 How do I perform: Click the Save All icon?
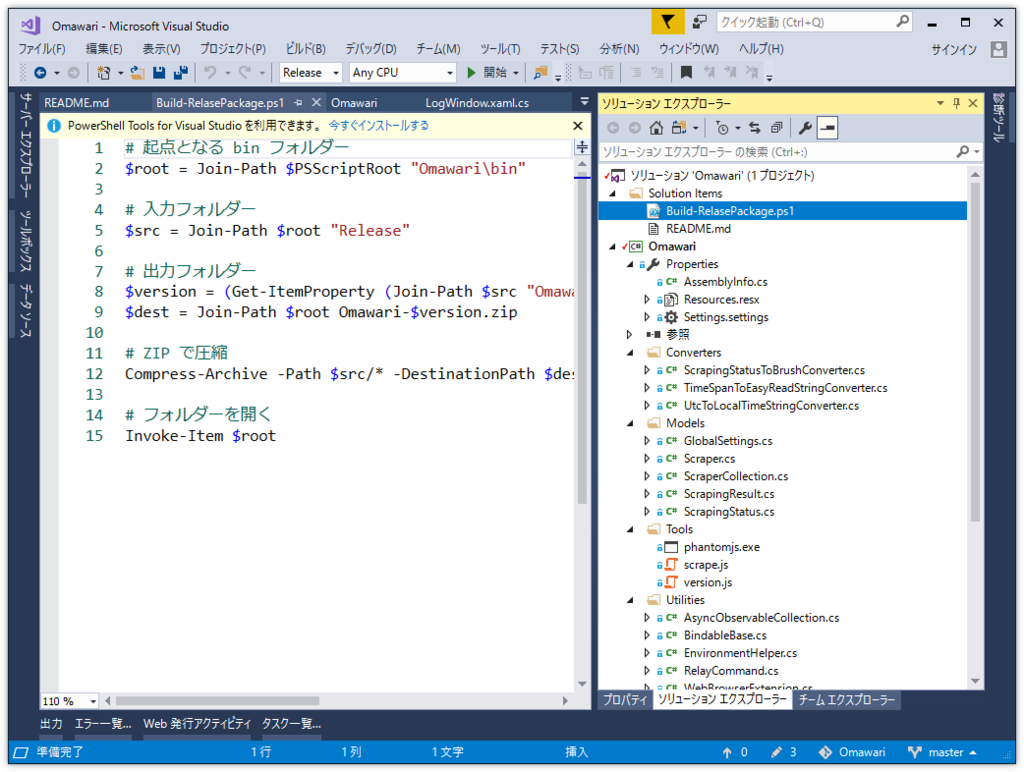click(180, 72)
